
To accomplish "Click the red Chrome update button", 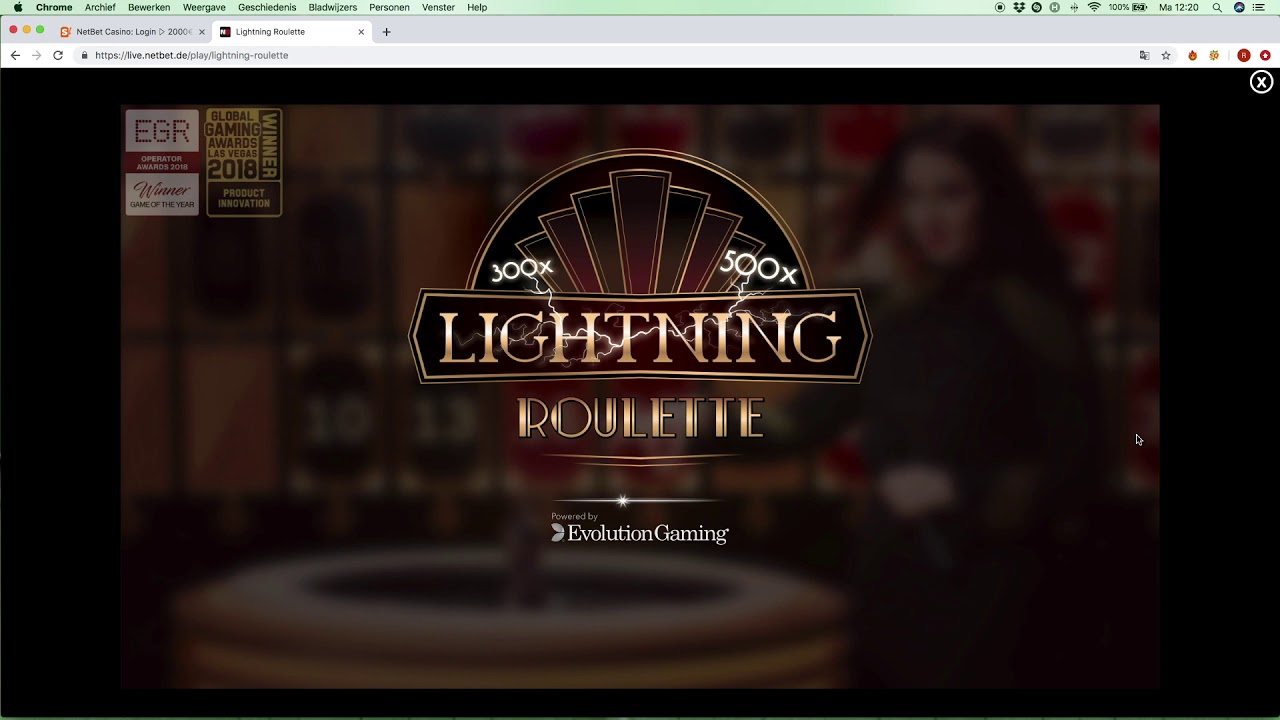I will click(1265, 55).
